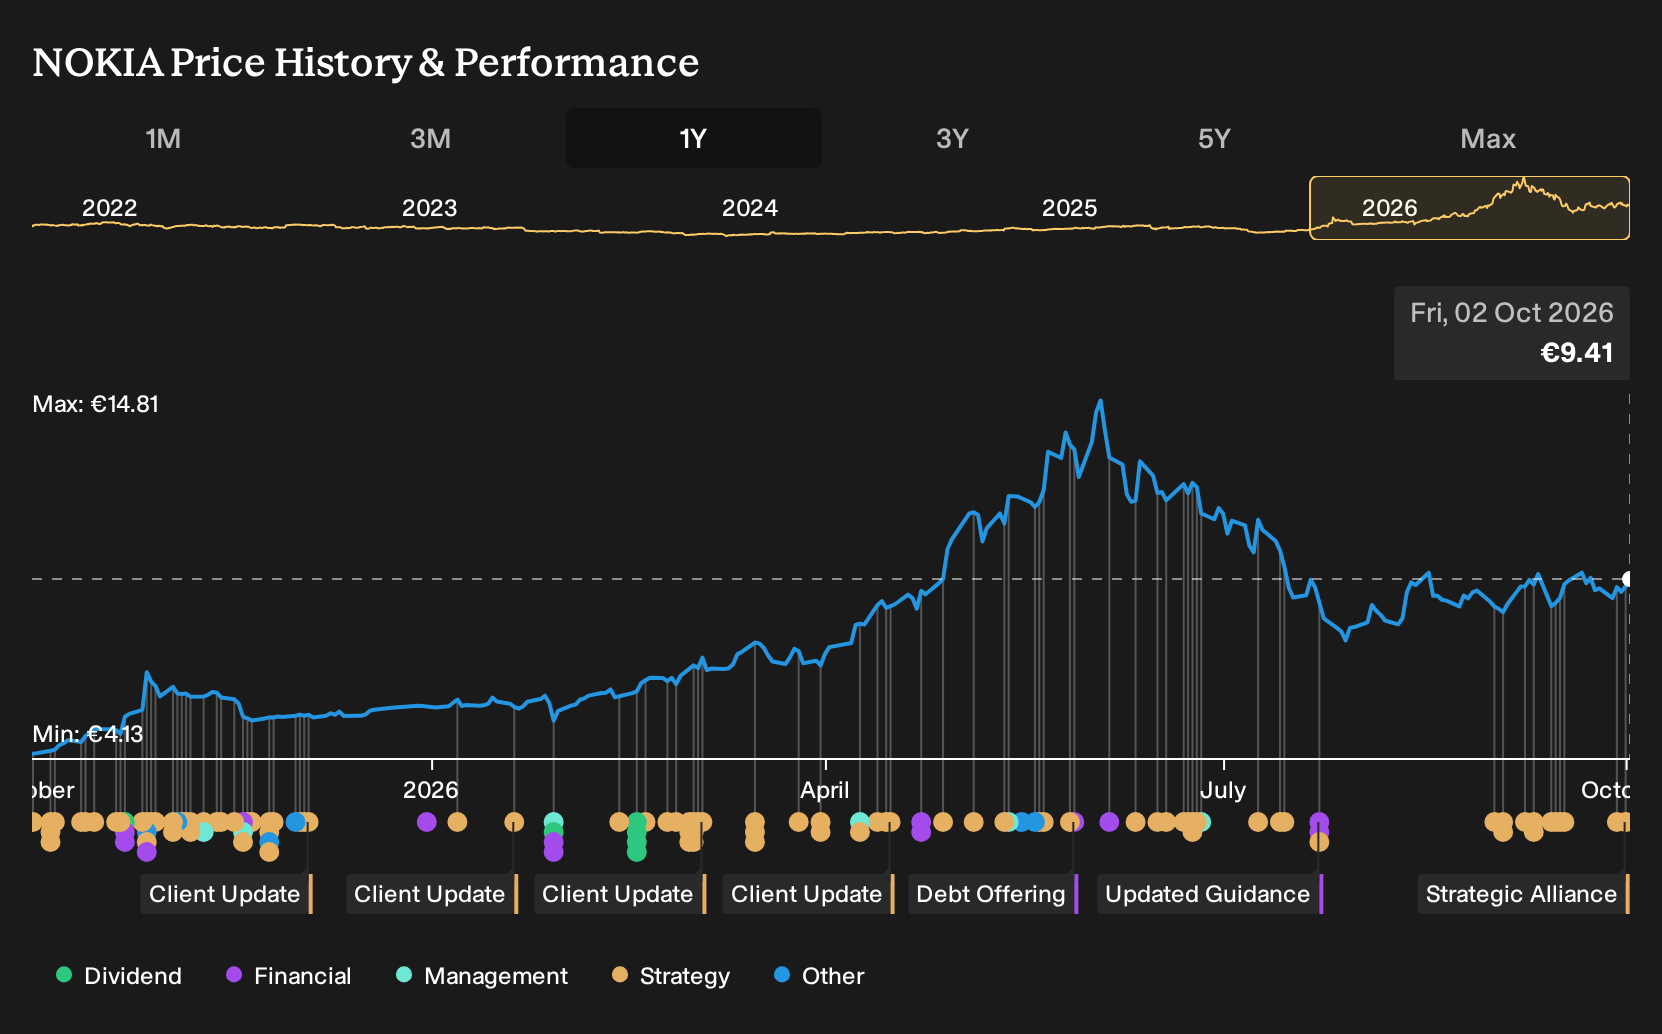The height and width of the screenshot is (1034, 1662).
Task: Switch to the 5Y time range
Action: tap(1214, 138)
